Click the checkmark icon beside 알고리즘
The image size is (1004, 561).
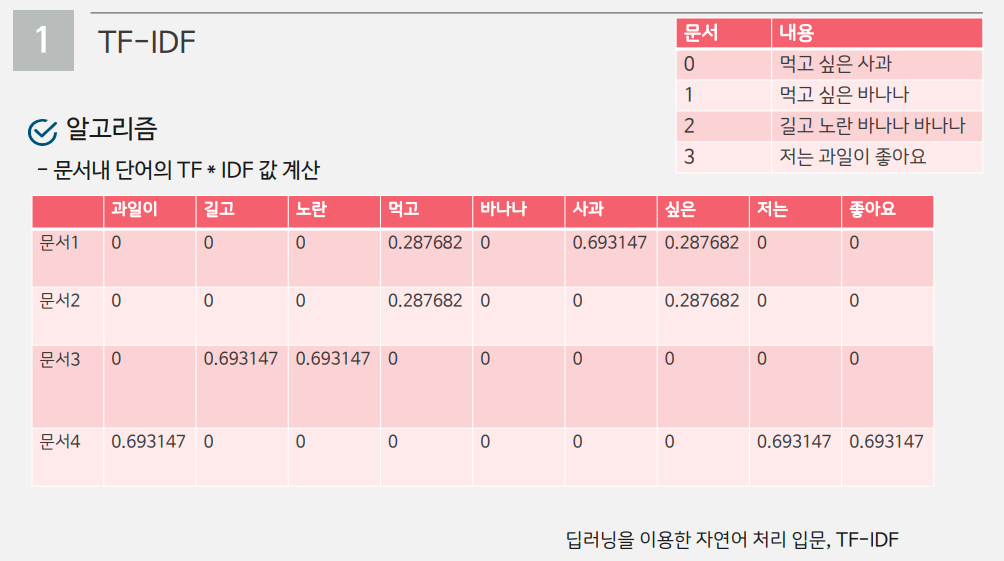point(42,132)
